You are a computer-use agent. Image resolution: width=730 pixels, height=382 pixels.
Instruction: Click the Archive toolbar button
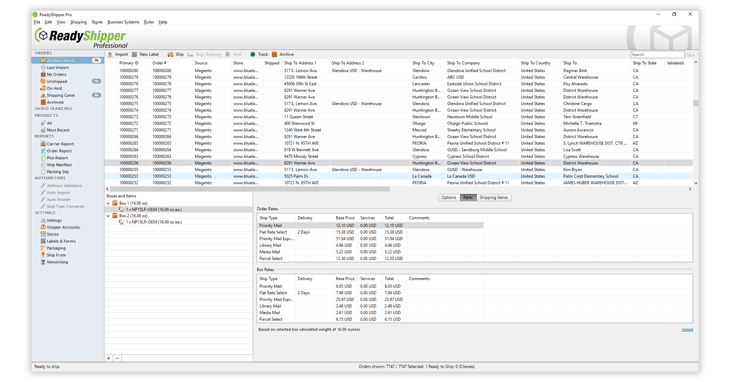pos(283,54)
